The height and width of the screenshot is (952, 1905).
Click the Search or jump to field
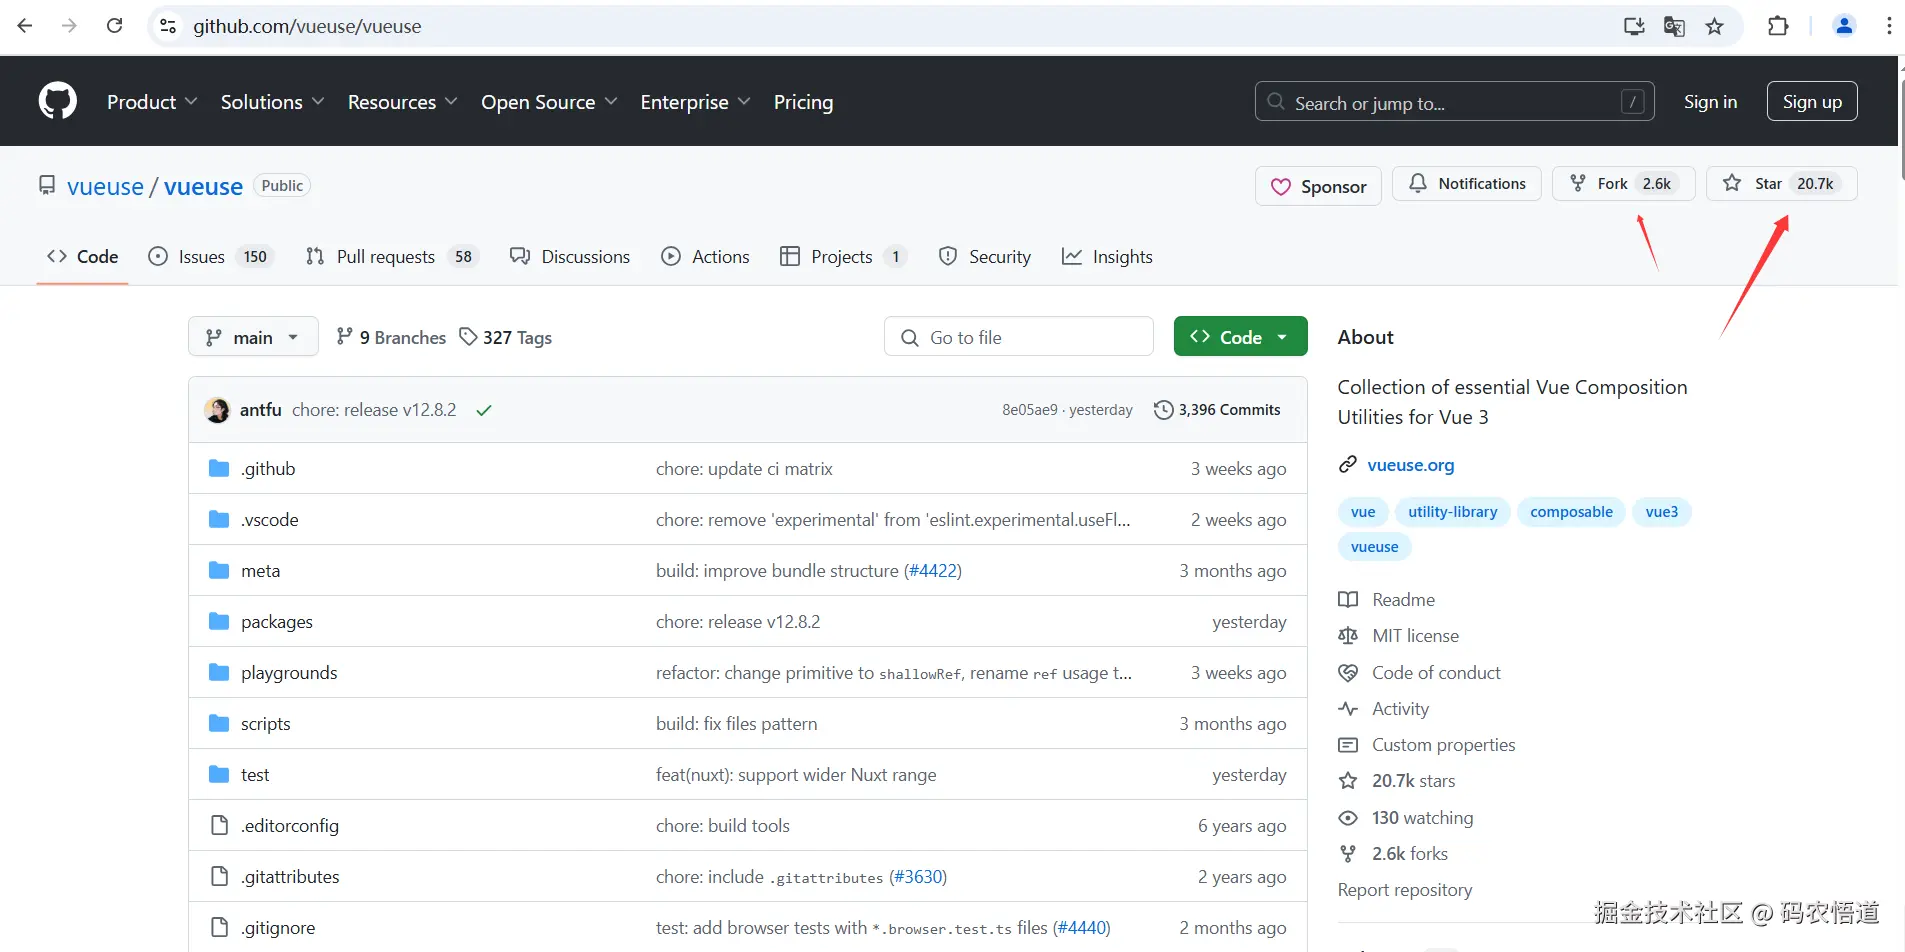[x=1455, y=101]
